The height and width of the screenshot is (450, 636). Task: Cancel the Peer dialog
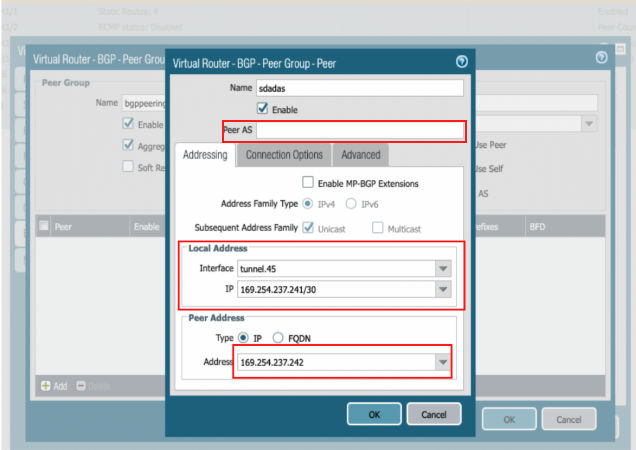(x=433, y=414)
